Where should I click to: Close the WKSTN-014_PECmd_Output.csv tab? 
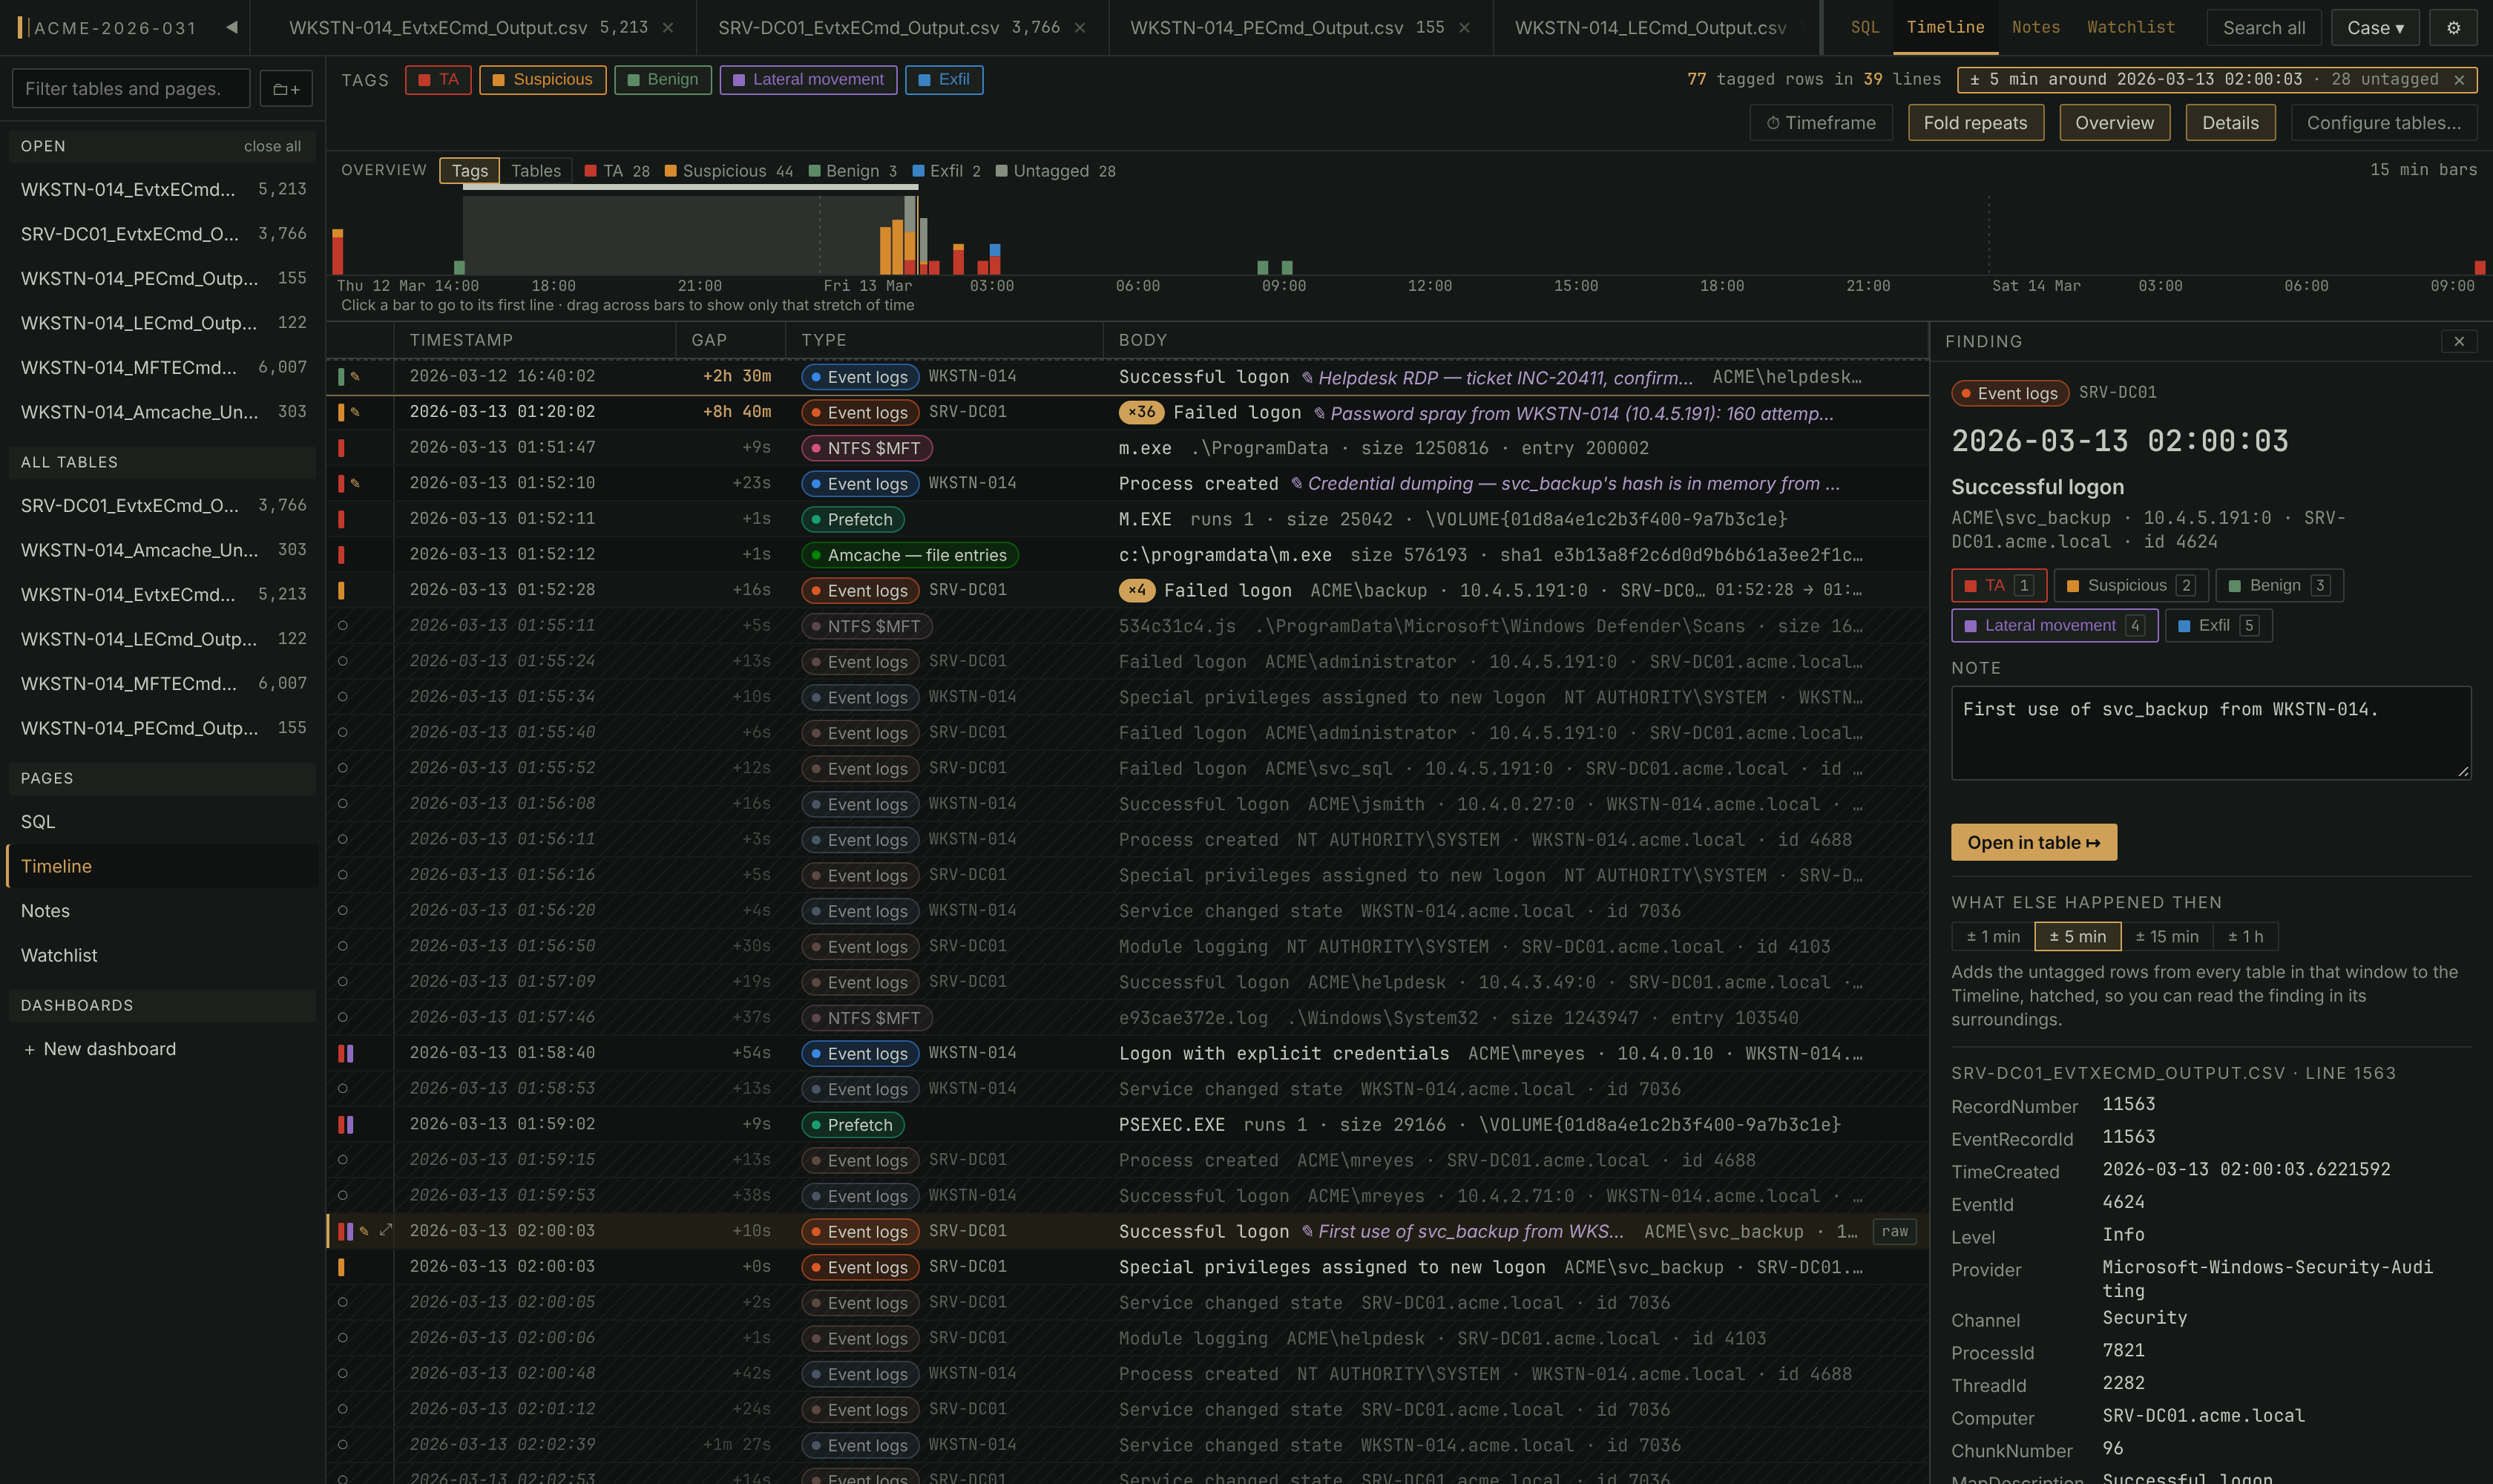tap(1464, 28)
